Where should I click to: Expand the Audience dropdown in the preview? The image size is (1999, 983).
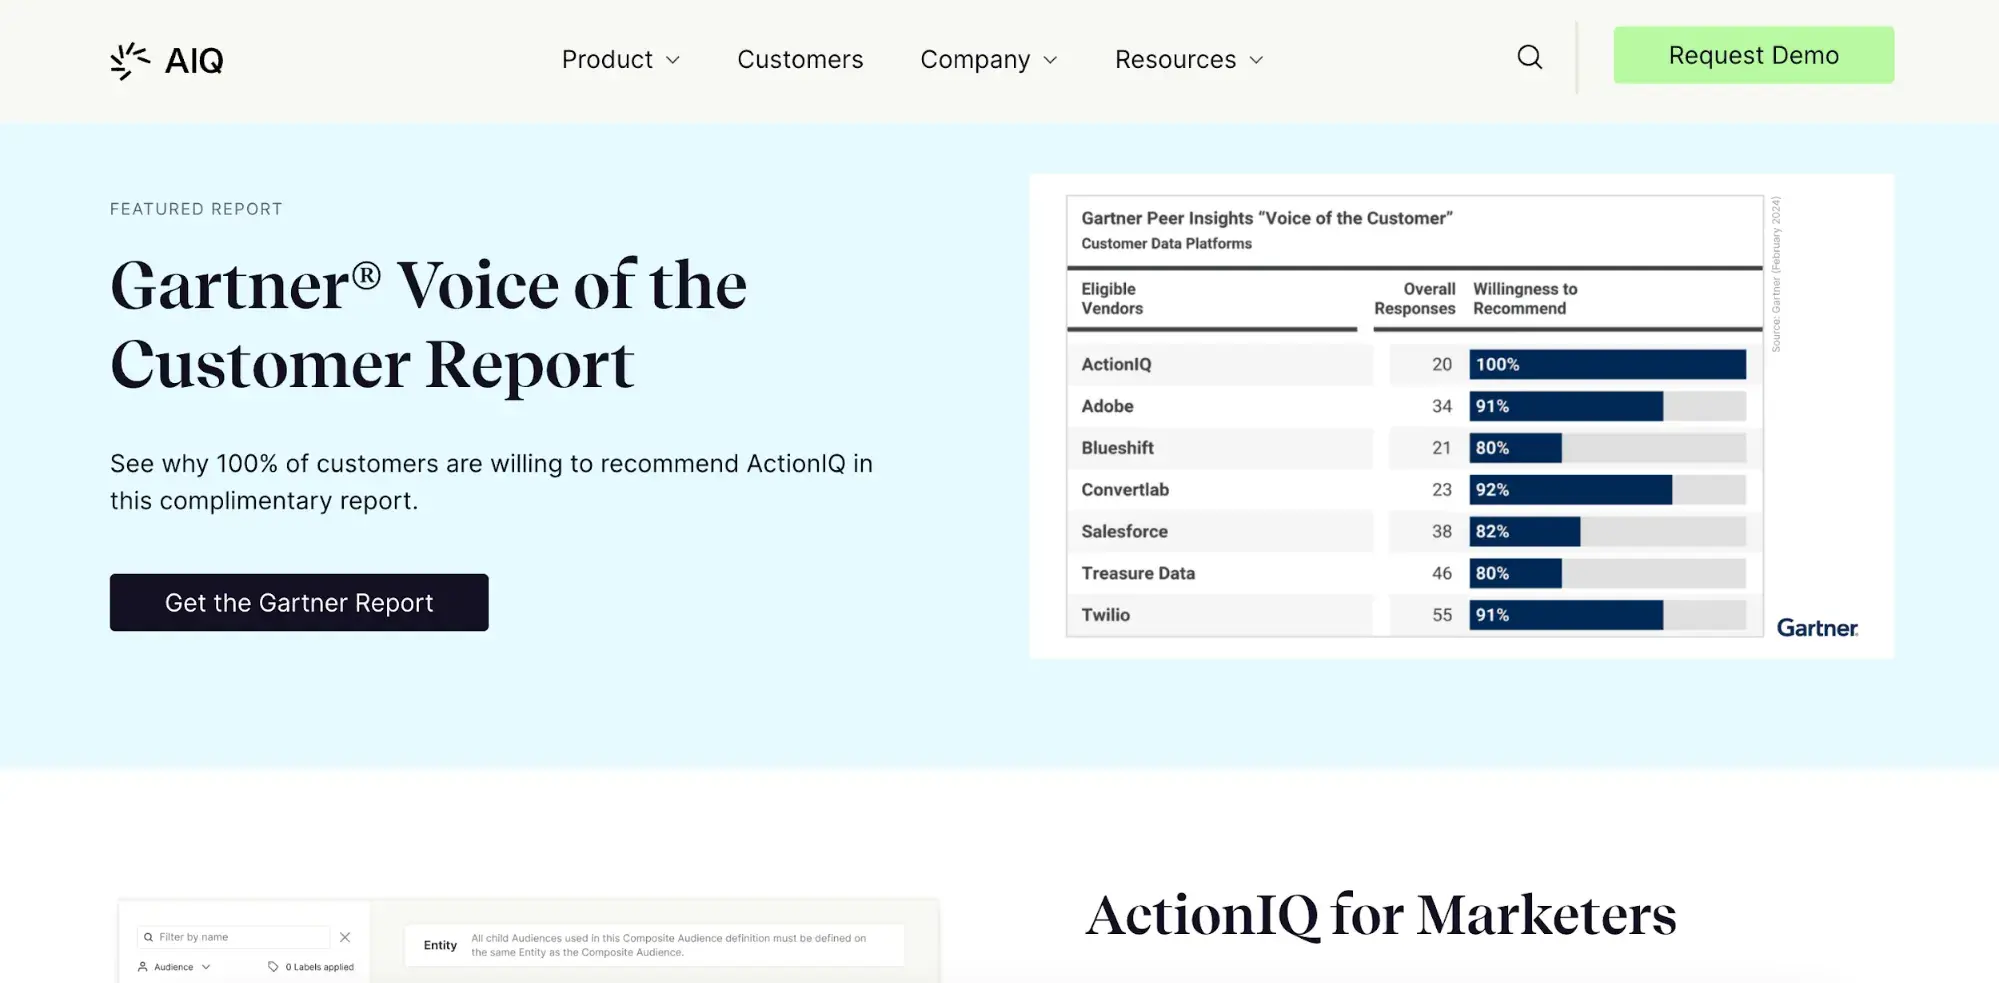click(206, 967)
